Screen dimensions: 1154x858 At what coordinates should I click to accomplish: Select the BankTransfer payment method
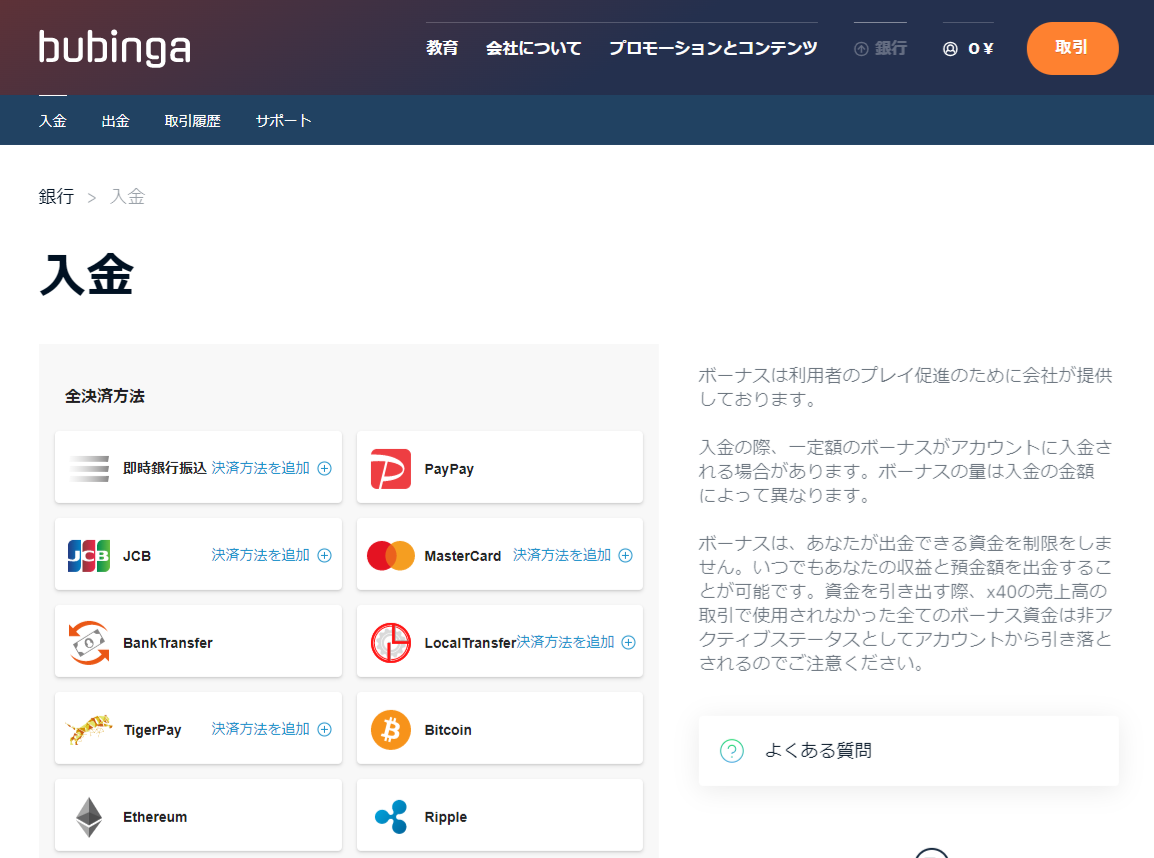pos(199,641)
